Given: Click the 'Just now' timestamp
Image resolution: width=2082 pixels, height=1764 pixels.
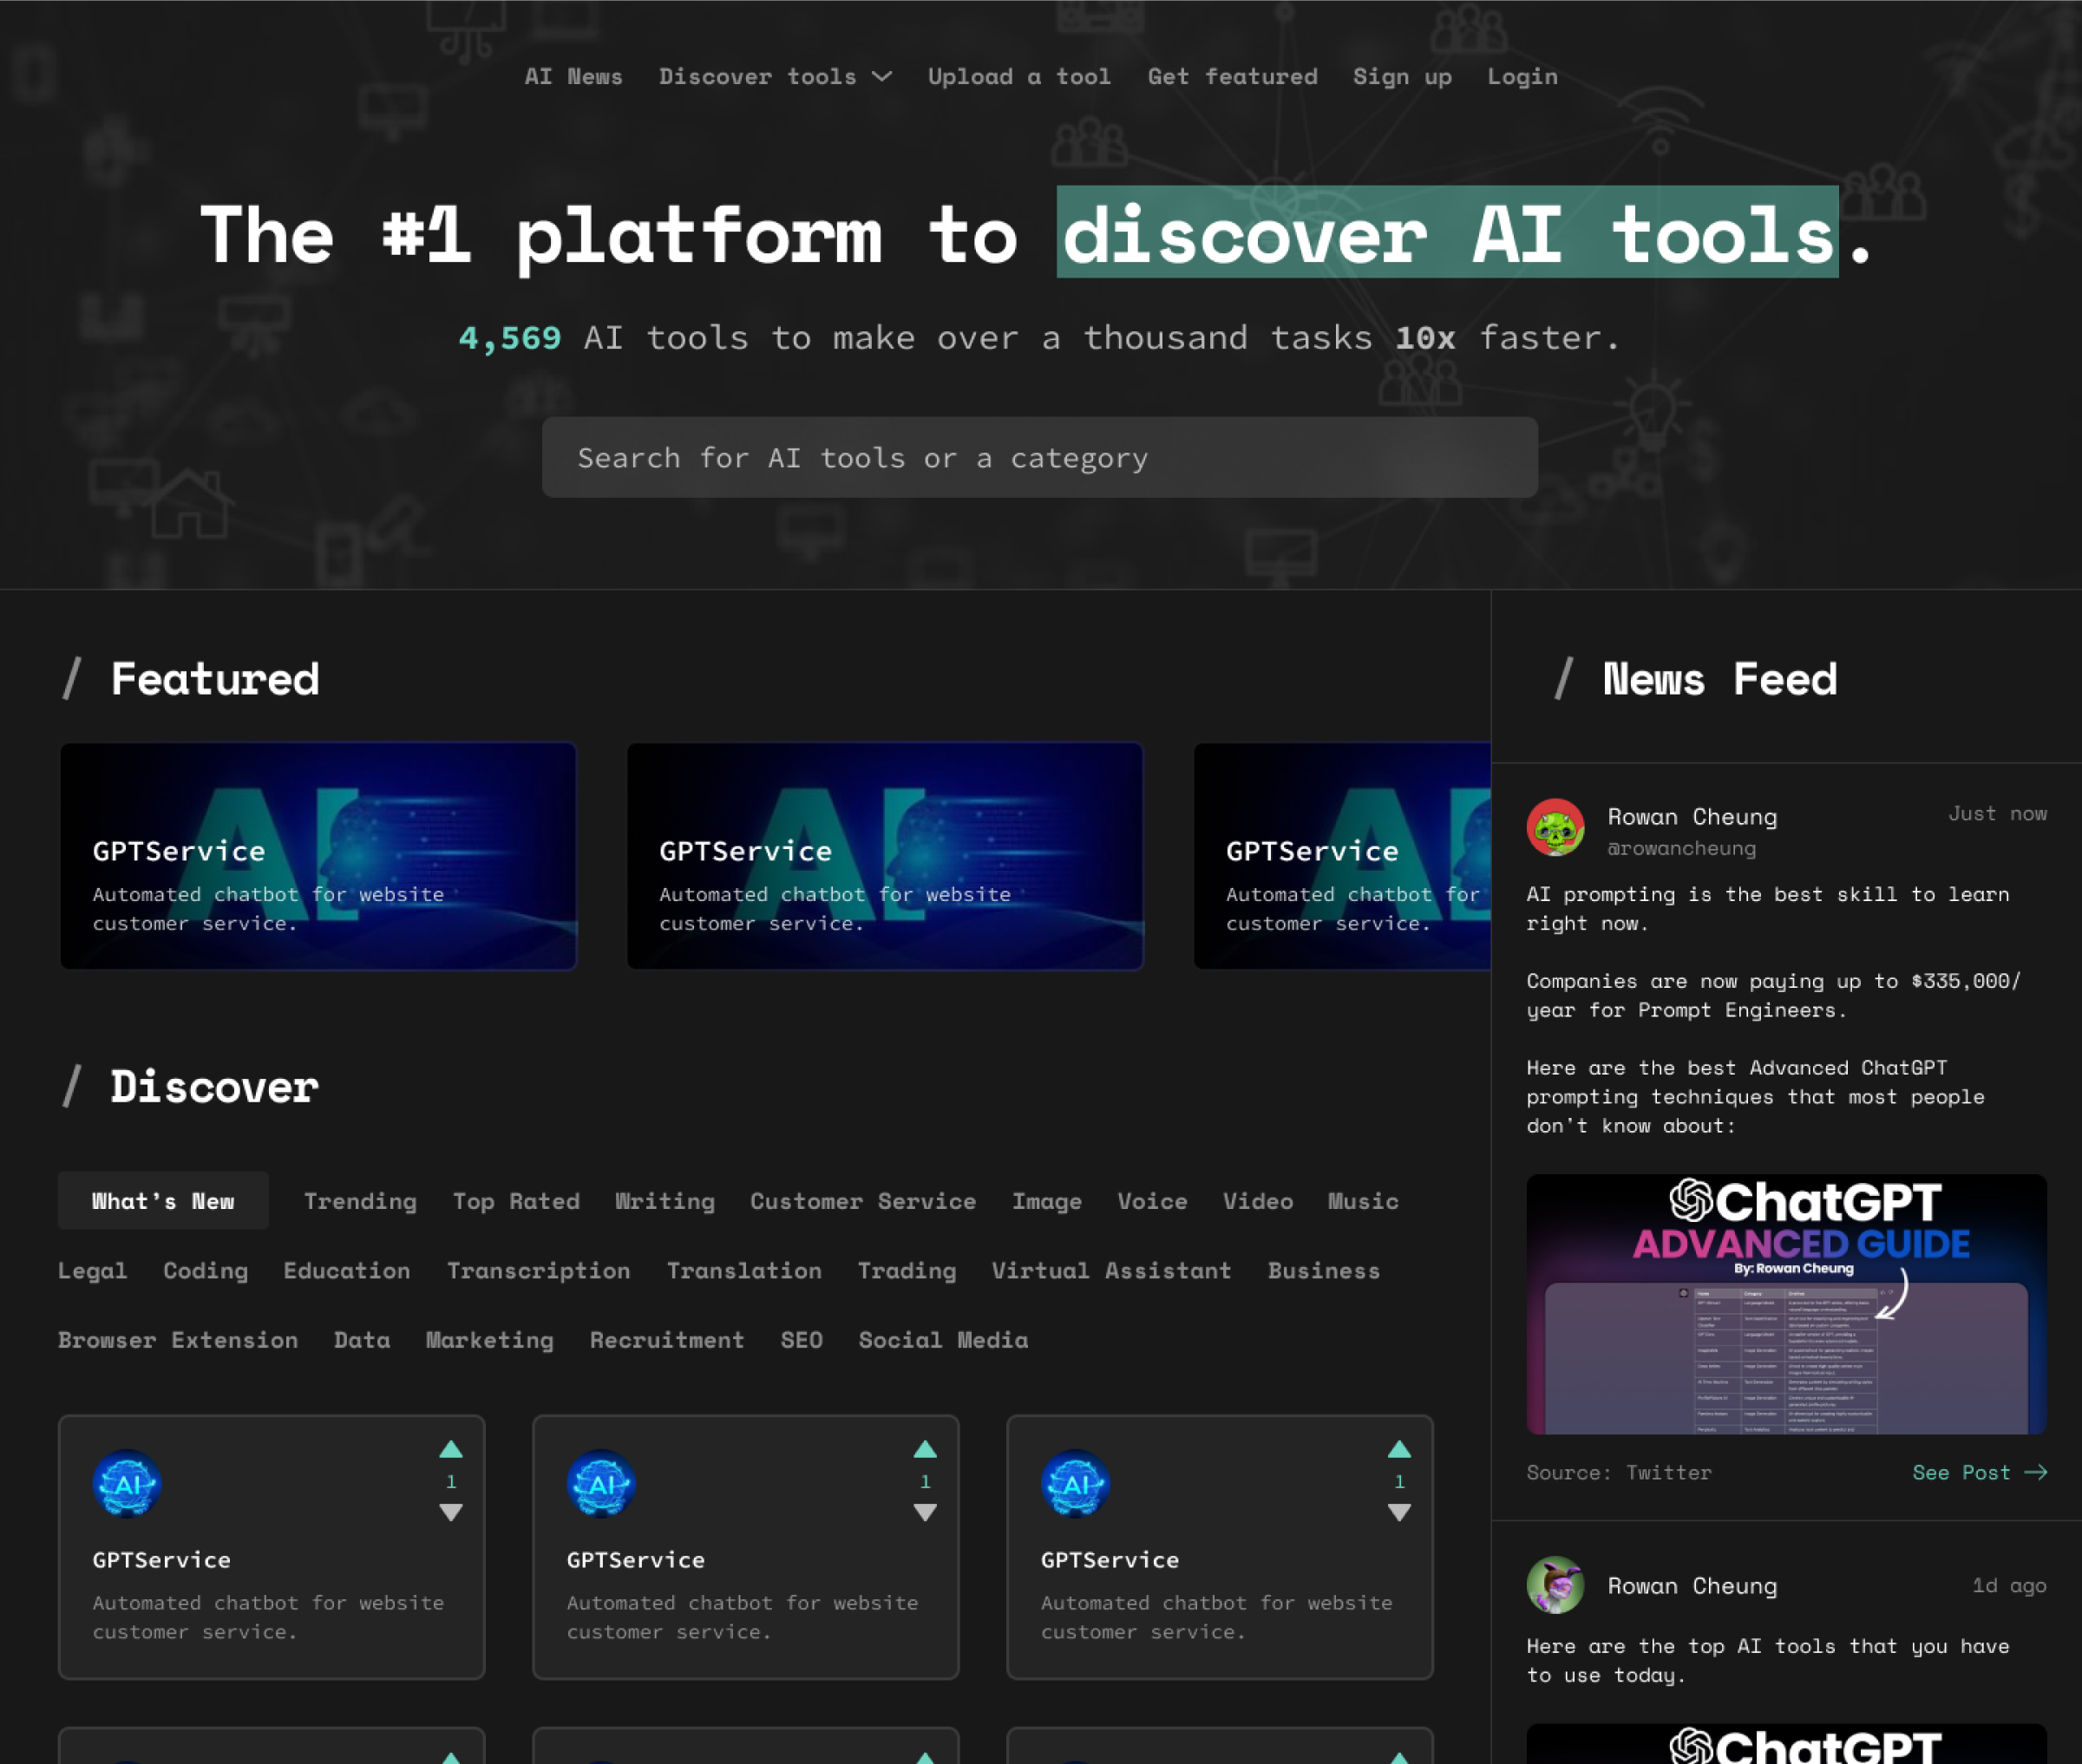Looking at the screenshot, I should click(x=1997, y=813).
